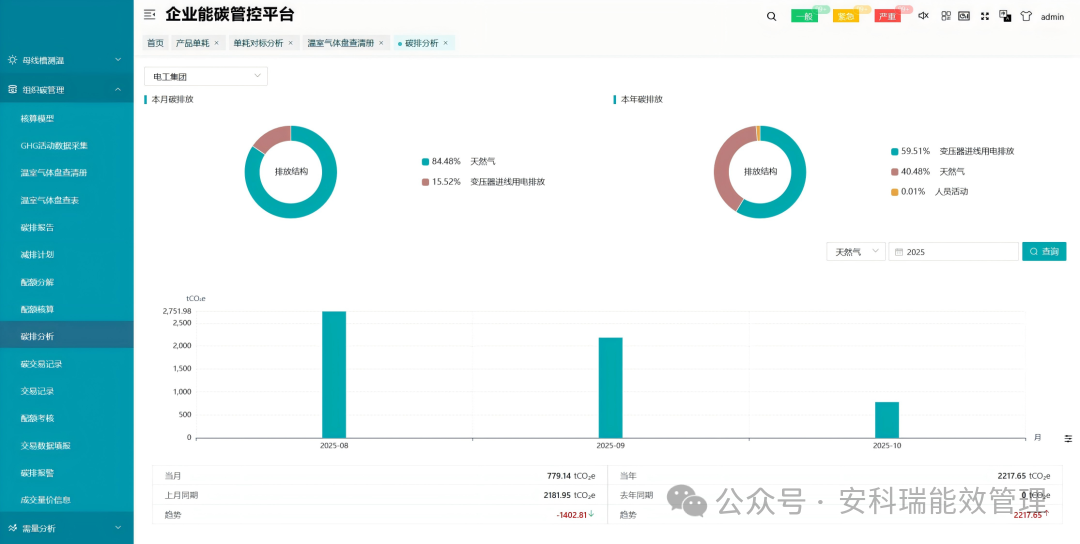This screenshot has height=544, width=1080.
Task: Close the 单耗对标分析 tab
Action: [x=290, y=43]
